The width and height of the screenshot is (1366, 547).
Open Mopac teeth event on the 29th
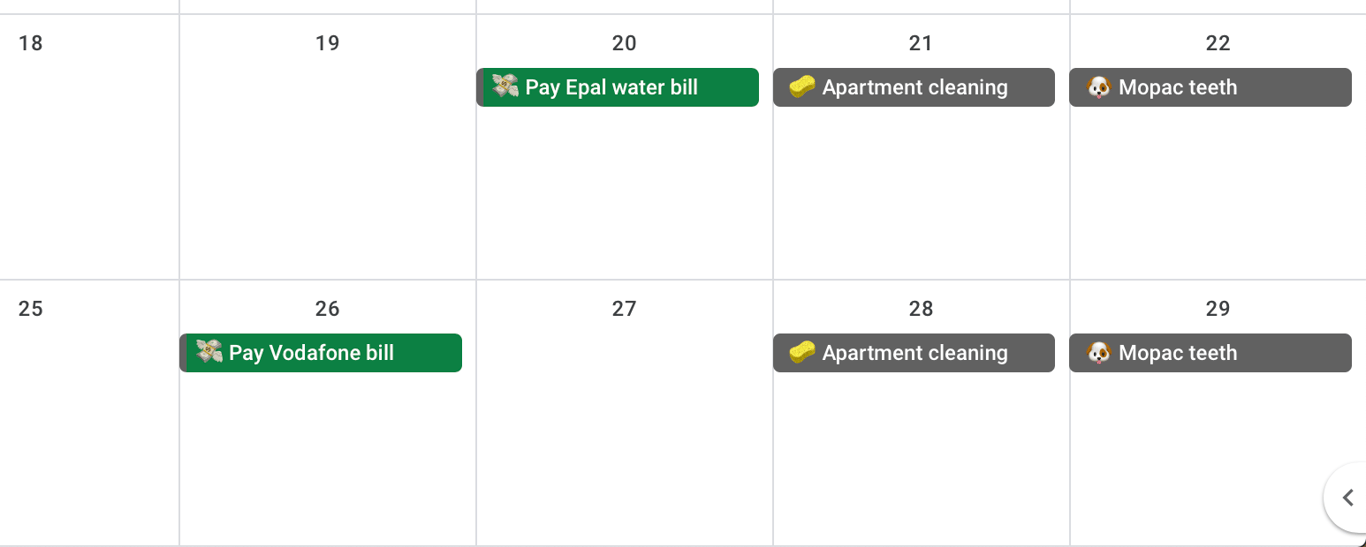click(1210, 353)
